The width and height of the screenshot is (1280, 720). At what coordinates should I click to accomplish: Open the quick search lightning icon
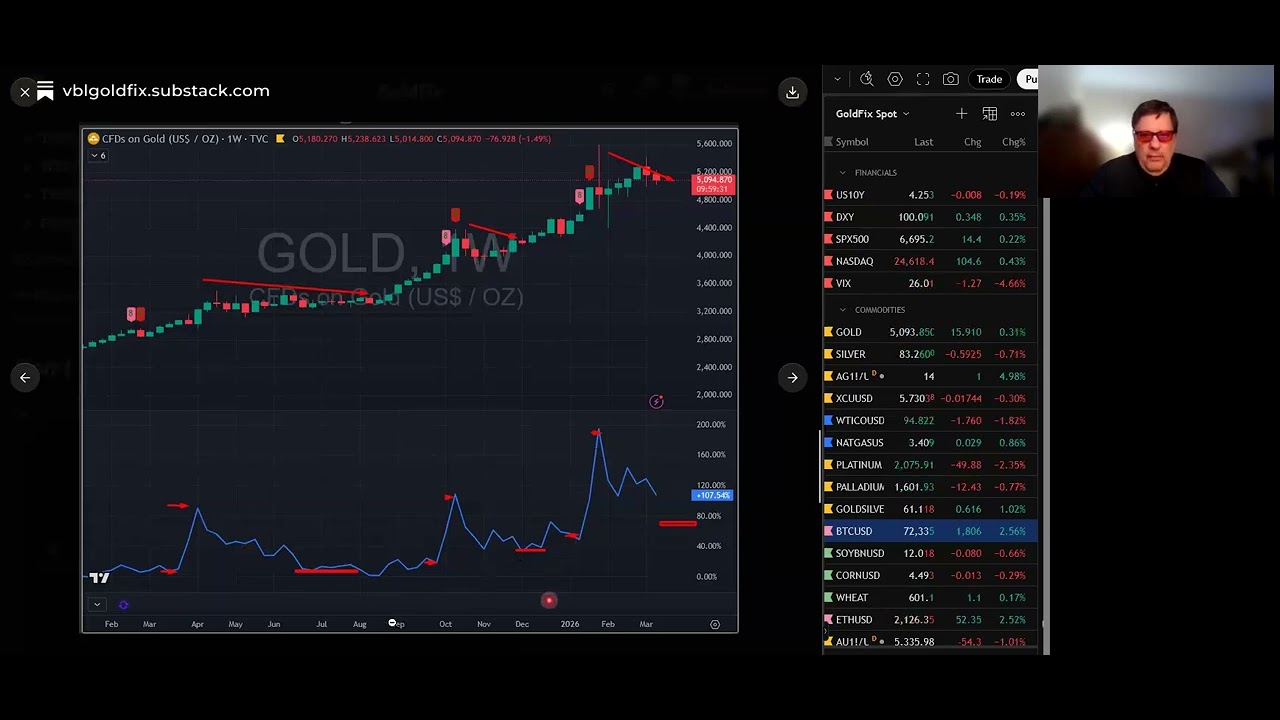[x=867, y=79]
